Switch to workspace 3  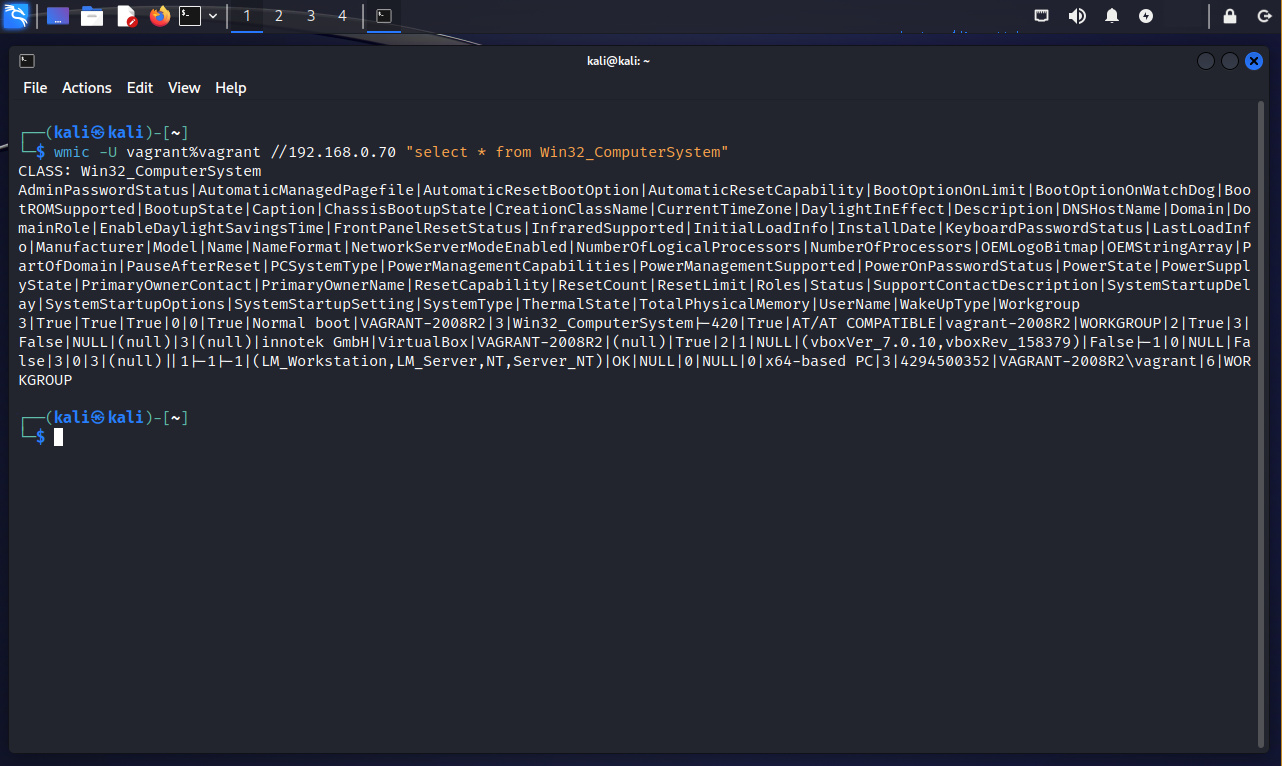[311, 16]
